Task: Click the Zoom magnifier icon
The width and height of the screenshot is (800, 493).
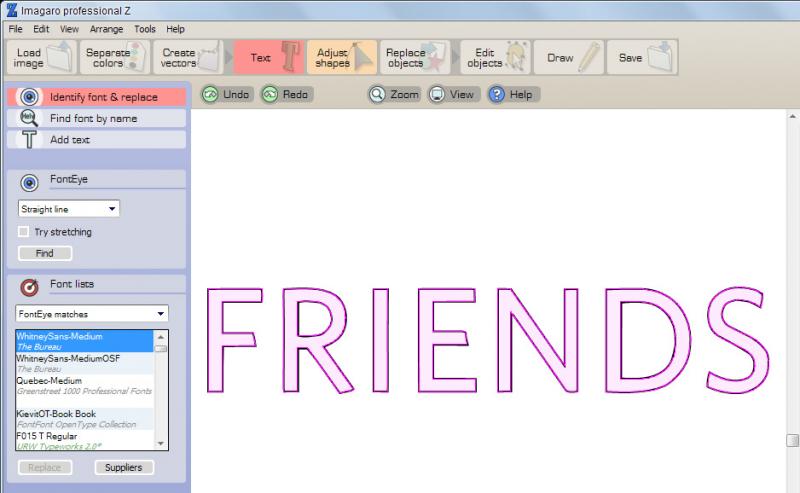Action: pyautogui.click(x=378, y=94)
